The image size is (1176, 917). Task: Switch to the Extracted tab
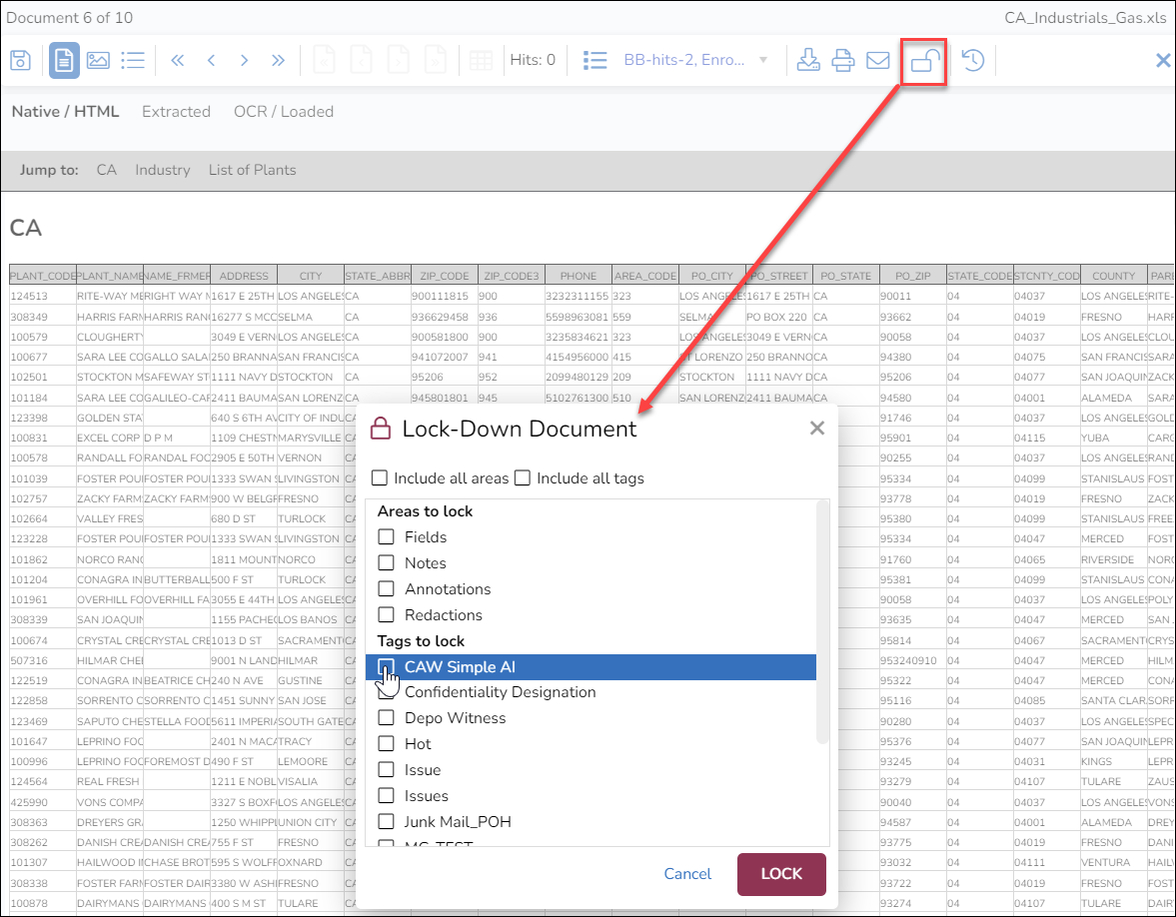point(176,112)
